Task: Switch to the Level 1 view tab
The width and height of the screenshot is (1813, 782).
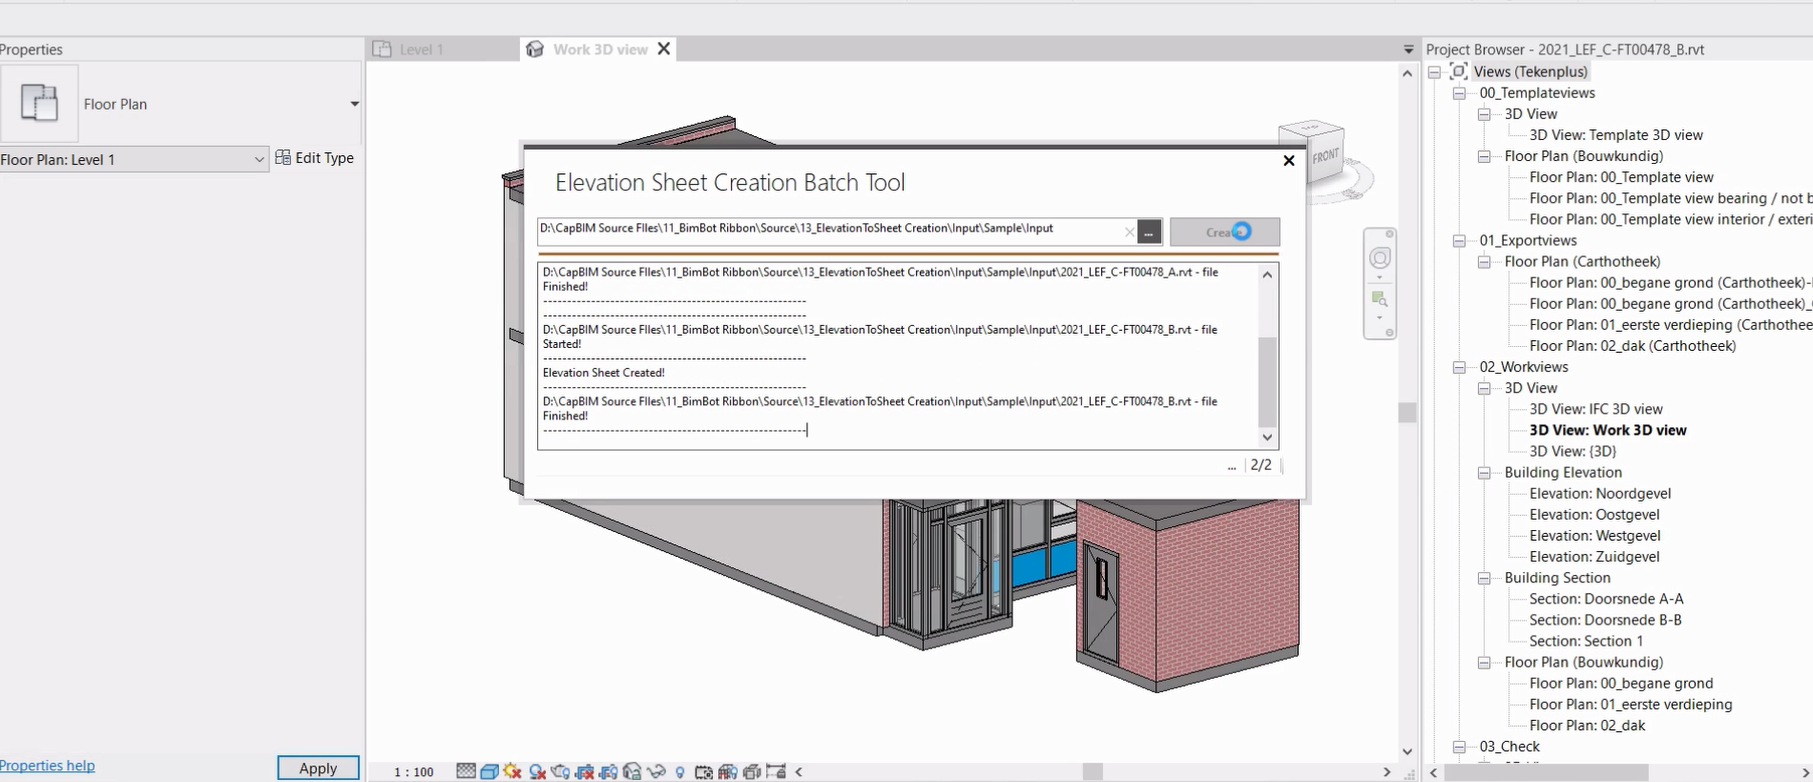Action: coord(420,49)
